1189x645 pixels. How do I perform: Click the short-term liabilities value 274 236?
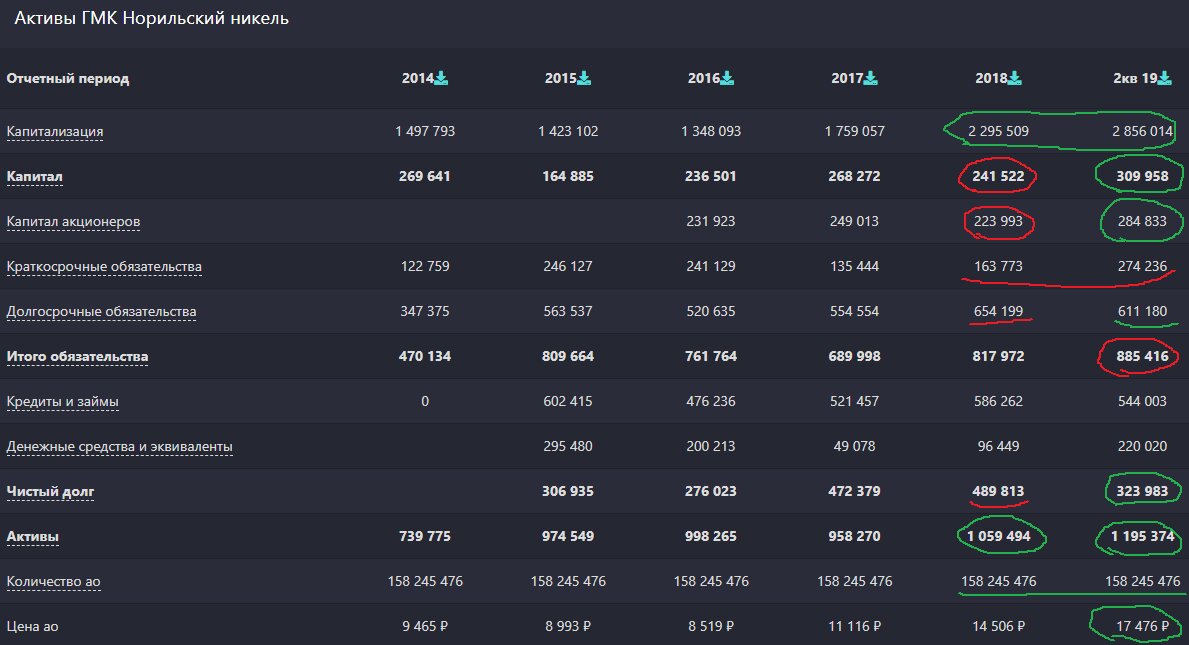(x=1142, y=266)
